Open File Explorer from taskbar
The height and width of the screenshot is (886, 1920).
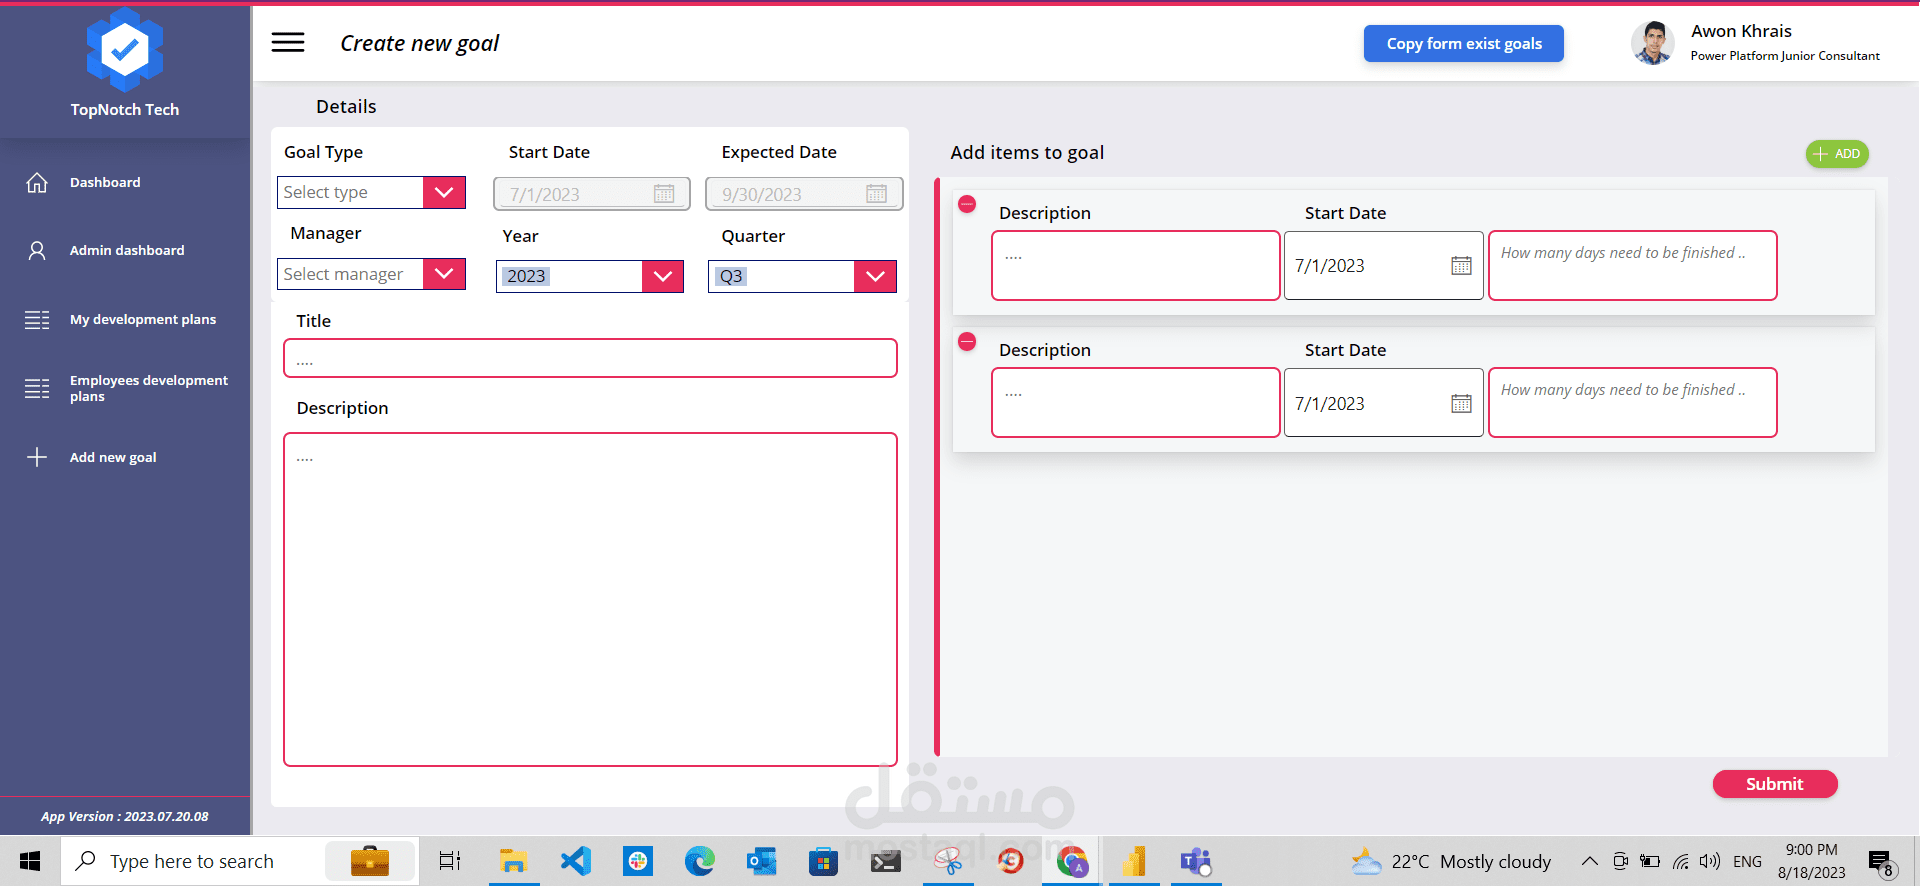pos(513,861)
